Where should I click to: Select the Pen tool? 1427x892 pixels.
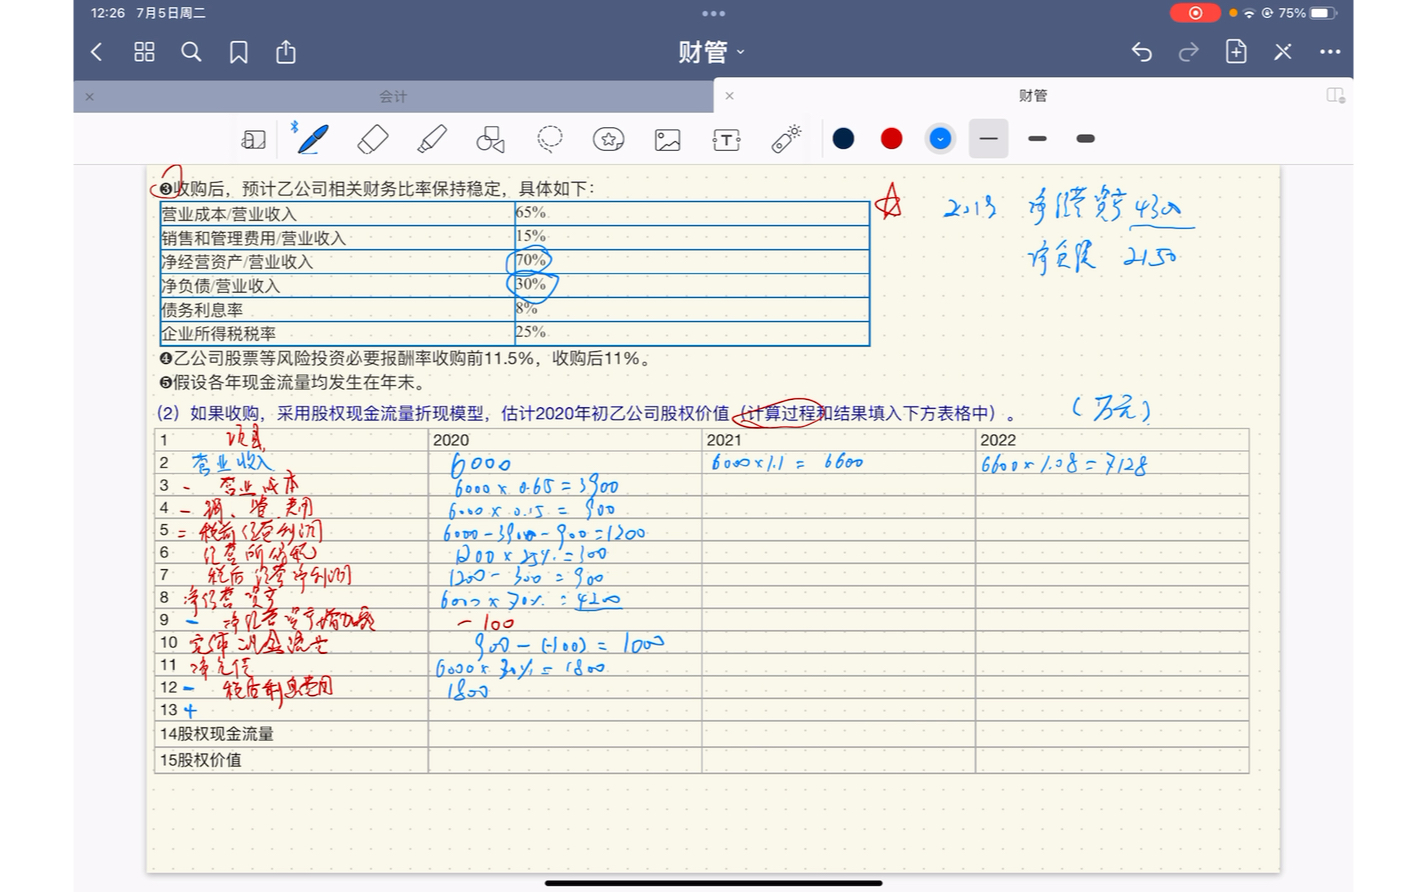point(312,139)
